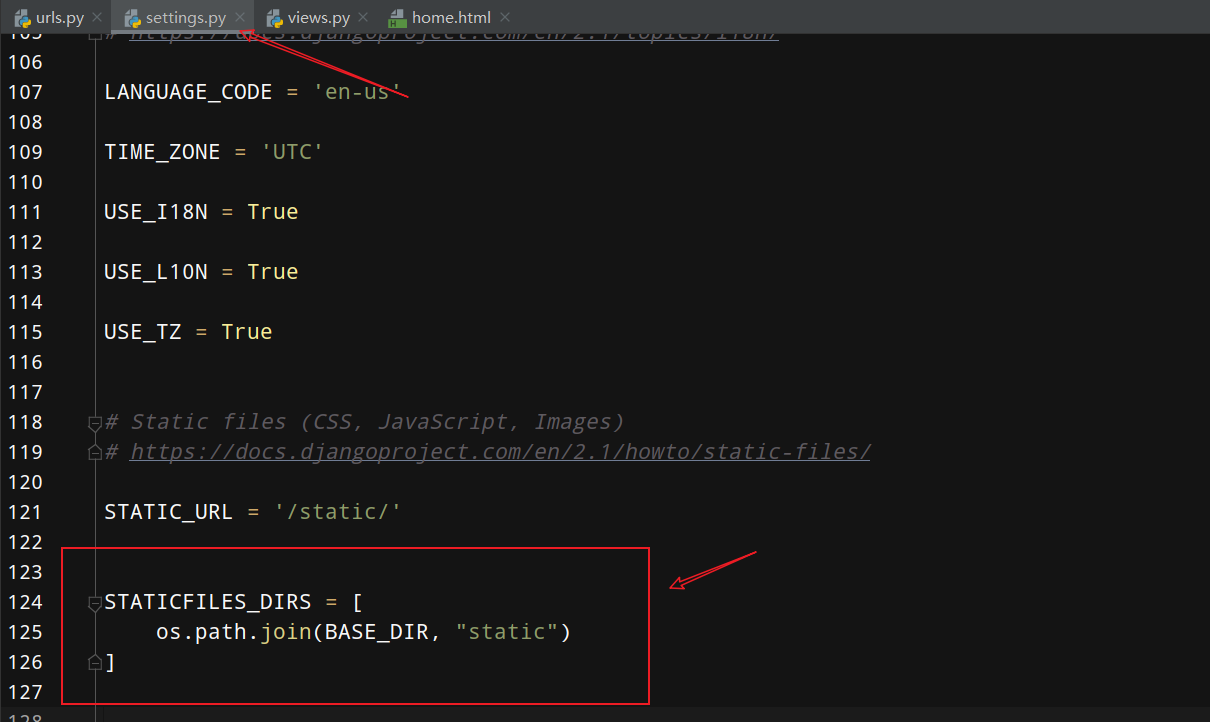Click LANGUAGE_CODE variable name

(x=188, y=92)
